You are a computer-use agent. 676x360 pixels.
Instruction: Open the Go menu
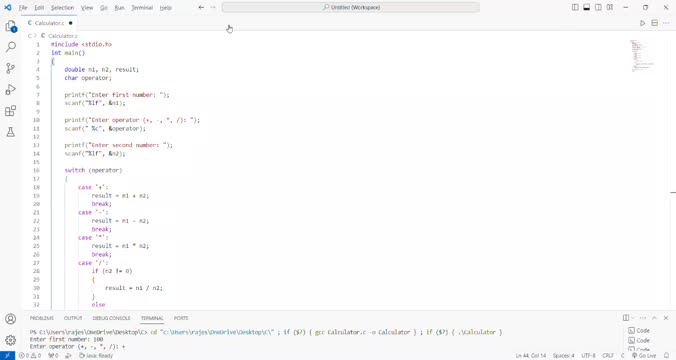104,8
